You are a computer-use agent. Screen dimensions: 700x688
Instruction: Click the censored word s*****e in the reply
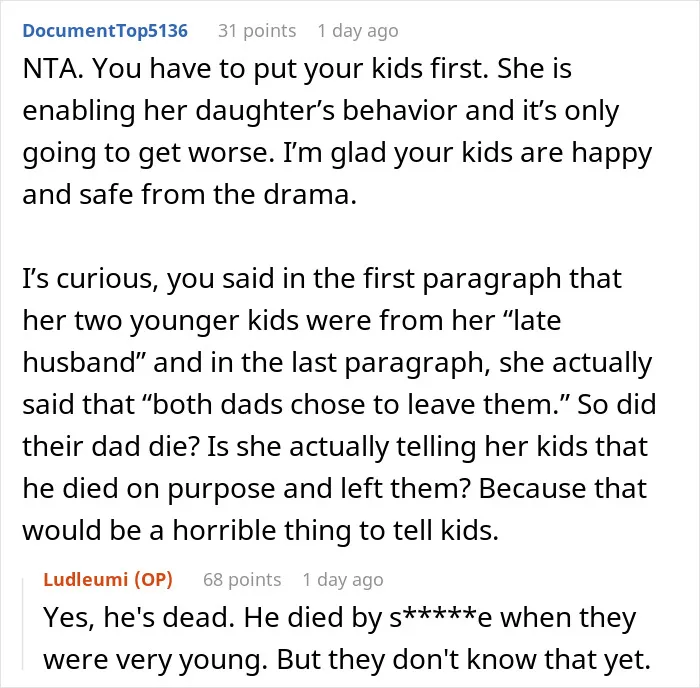point(441,618)
